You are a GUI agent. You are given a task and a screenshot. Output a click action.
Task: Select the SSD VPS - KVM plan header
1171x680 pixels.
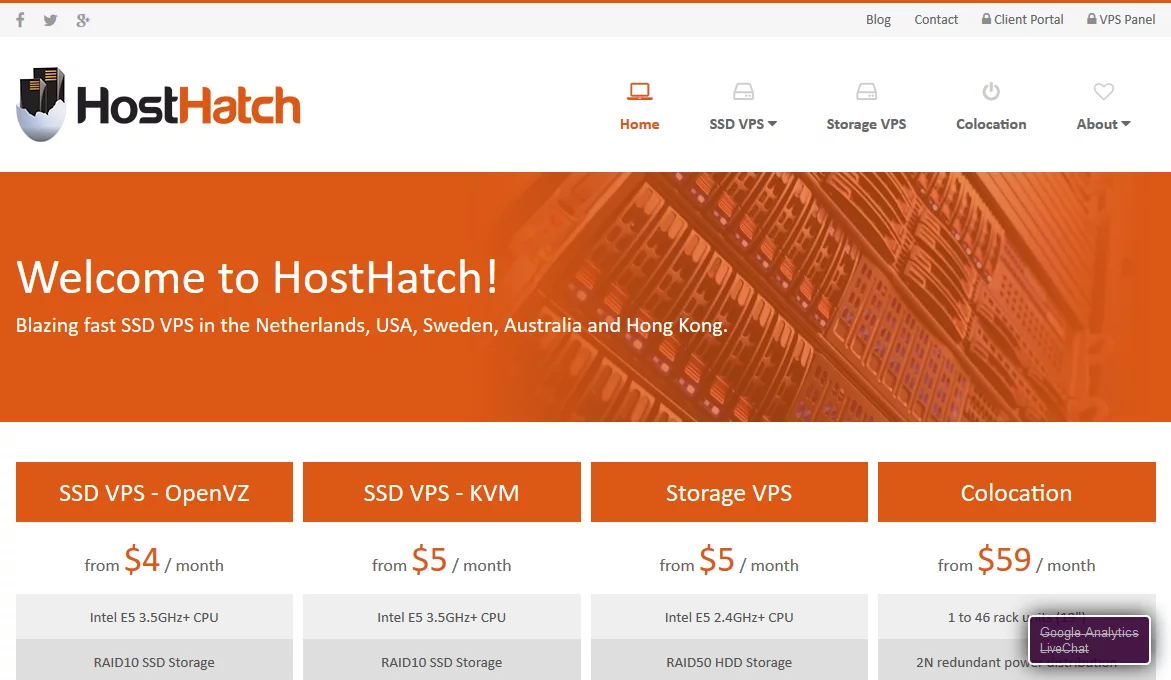(x=441, y=492)
